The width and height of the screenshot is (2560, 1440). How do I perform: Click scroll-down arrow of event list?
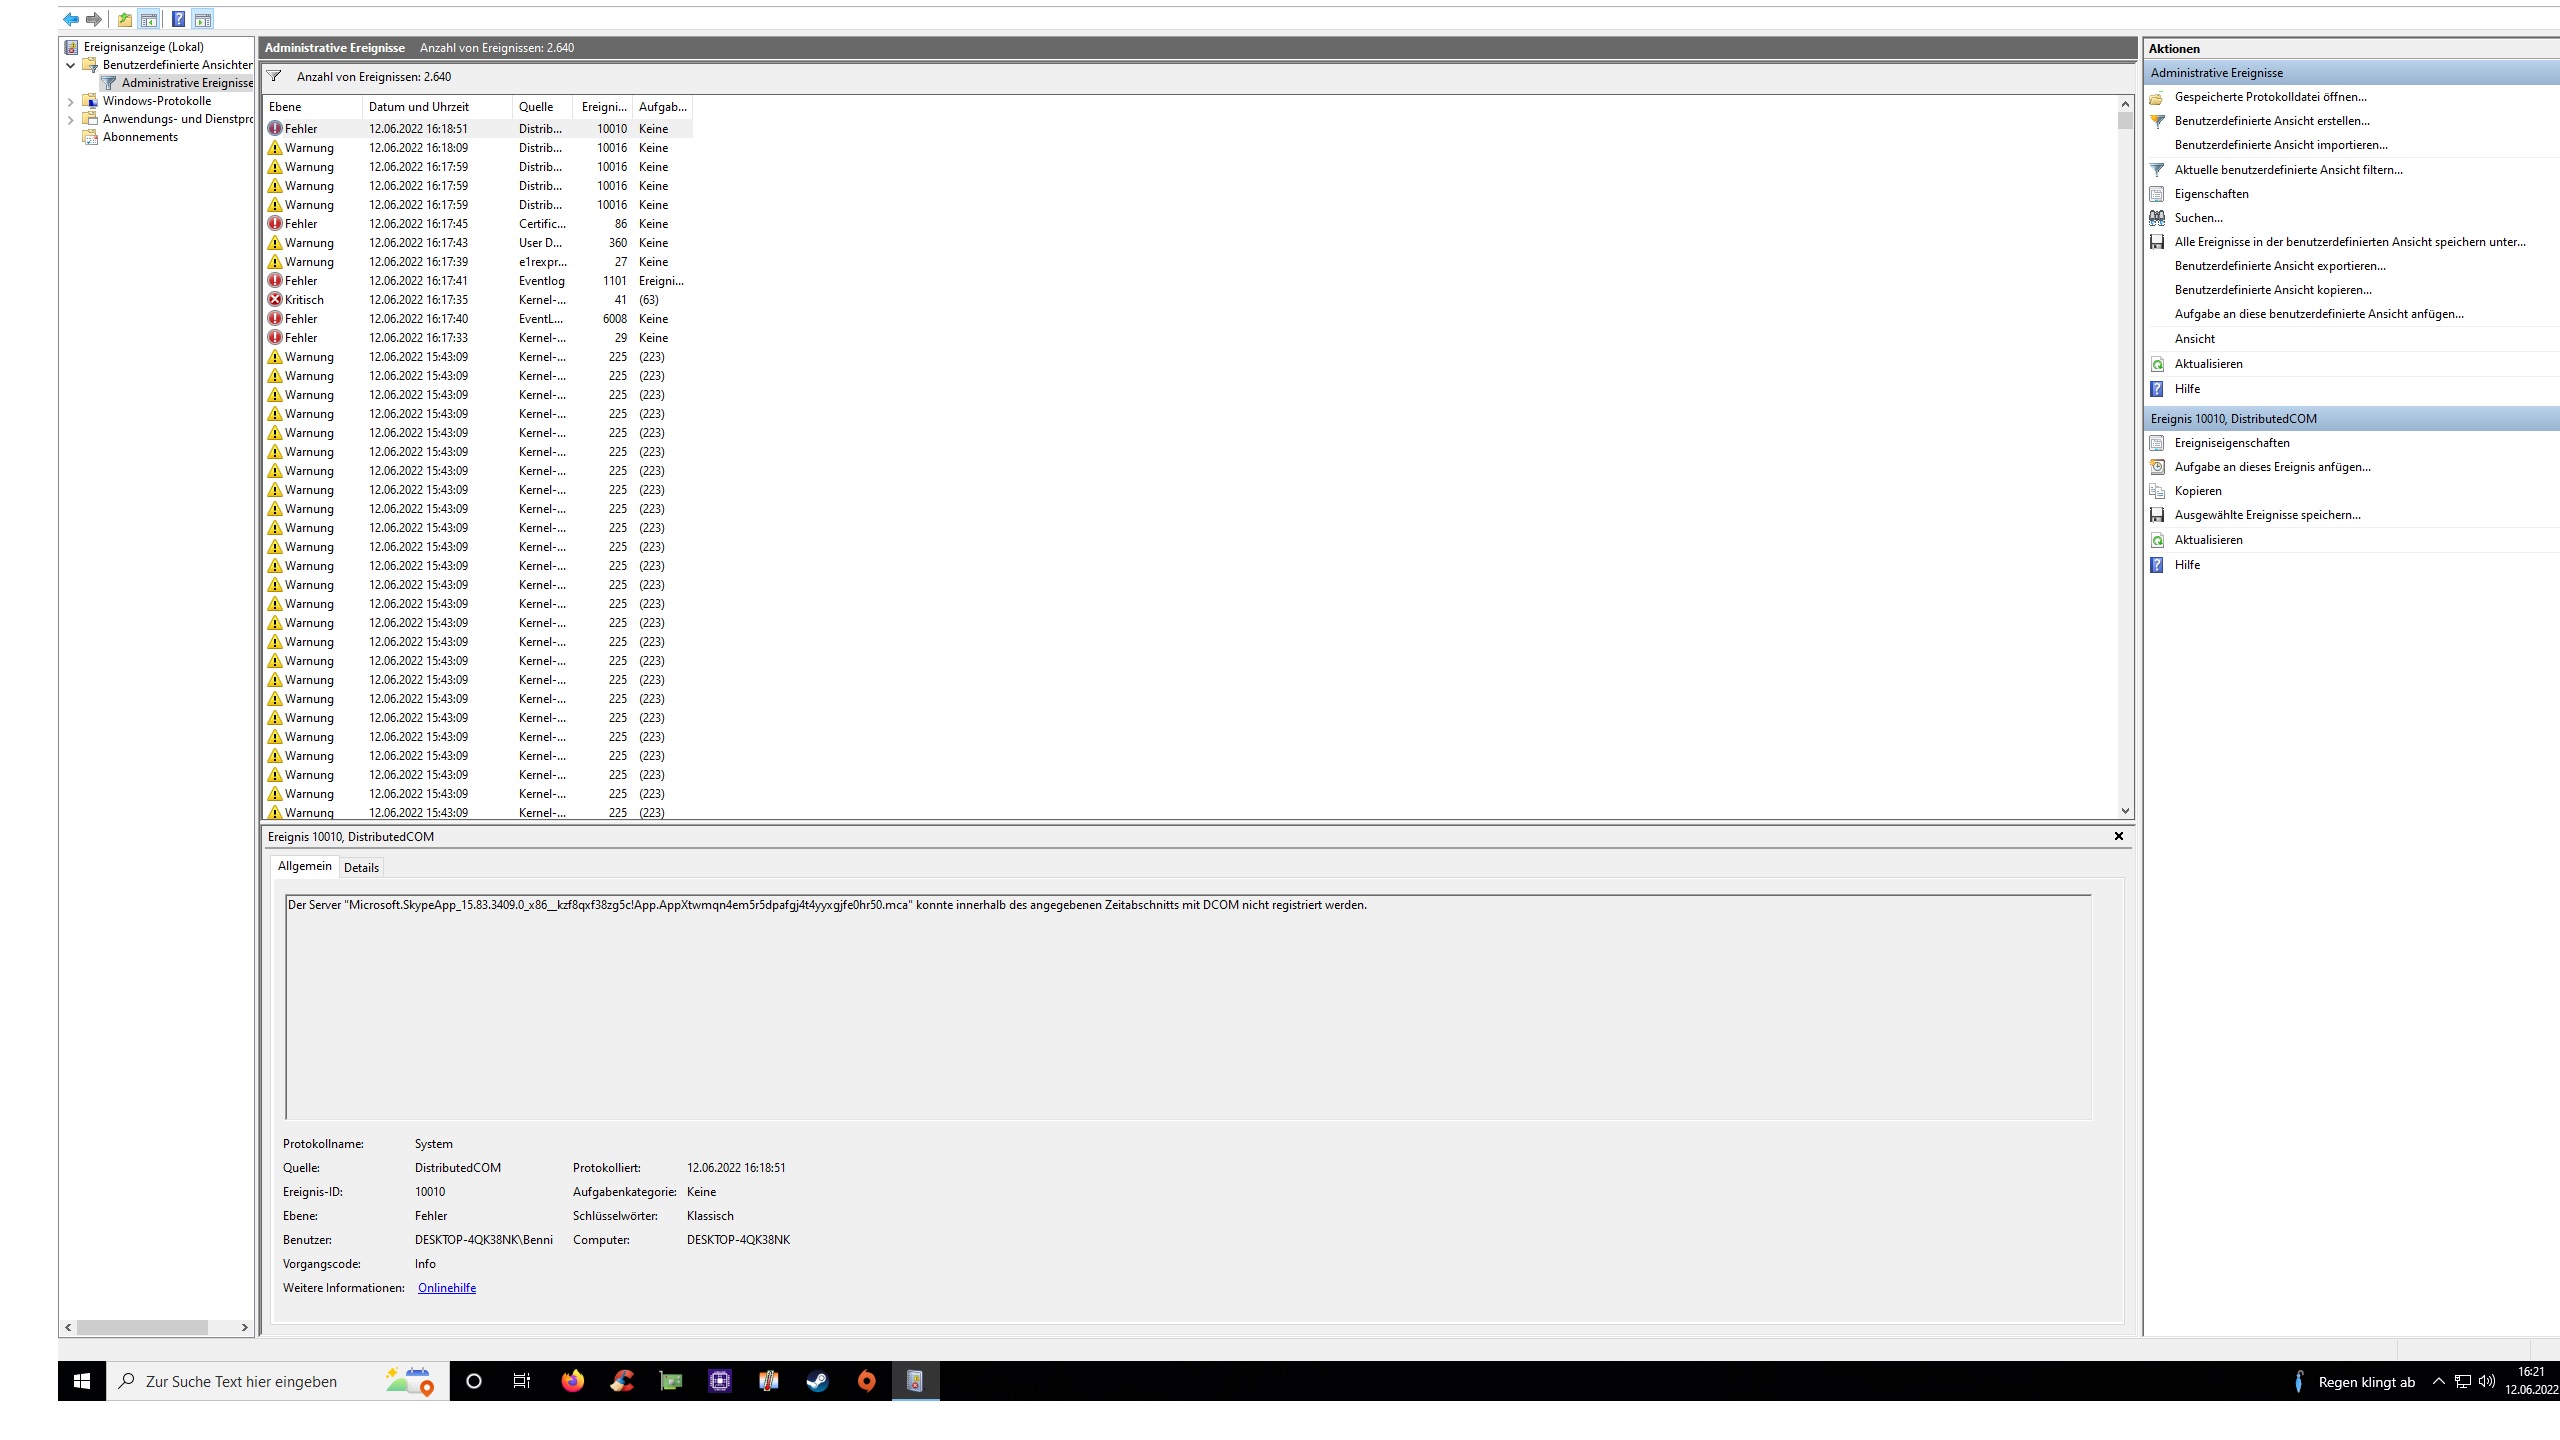2125,811
